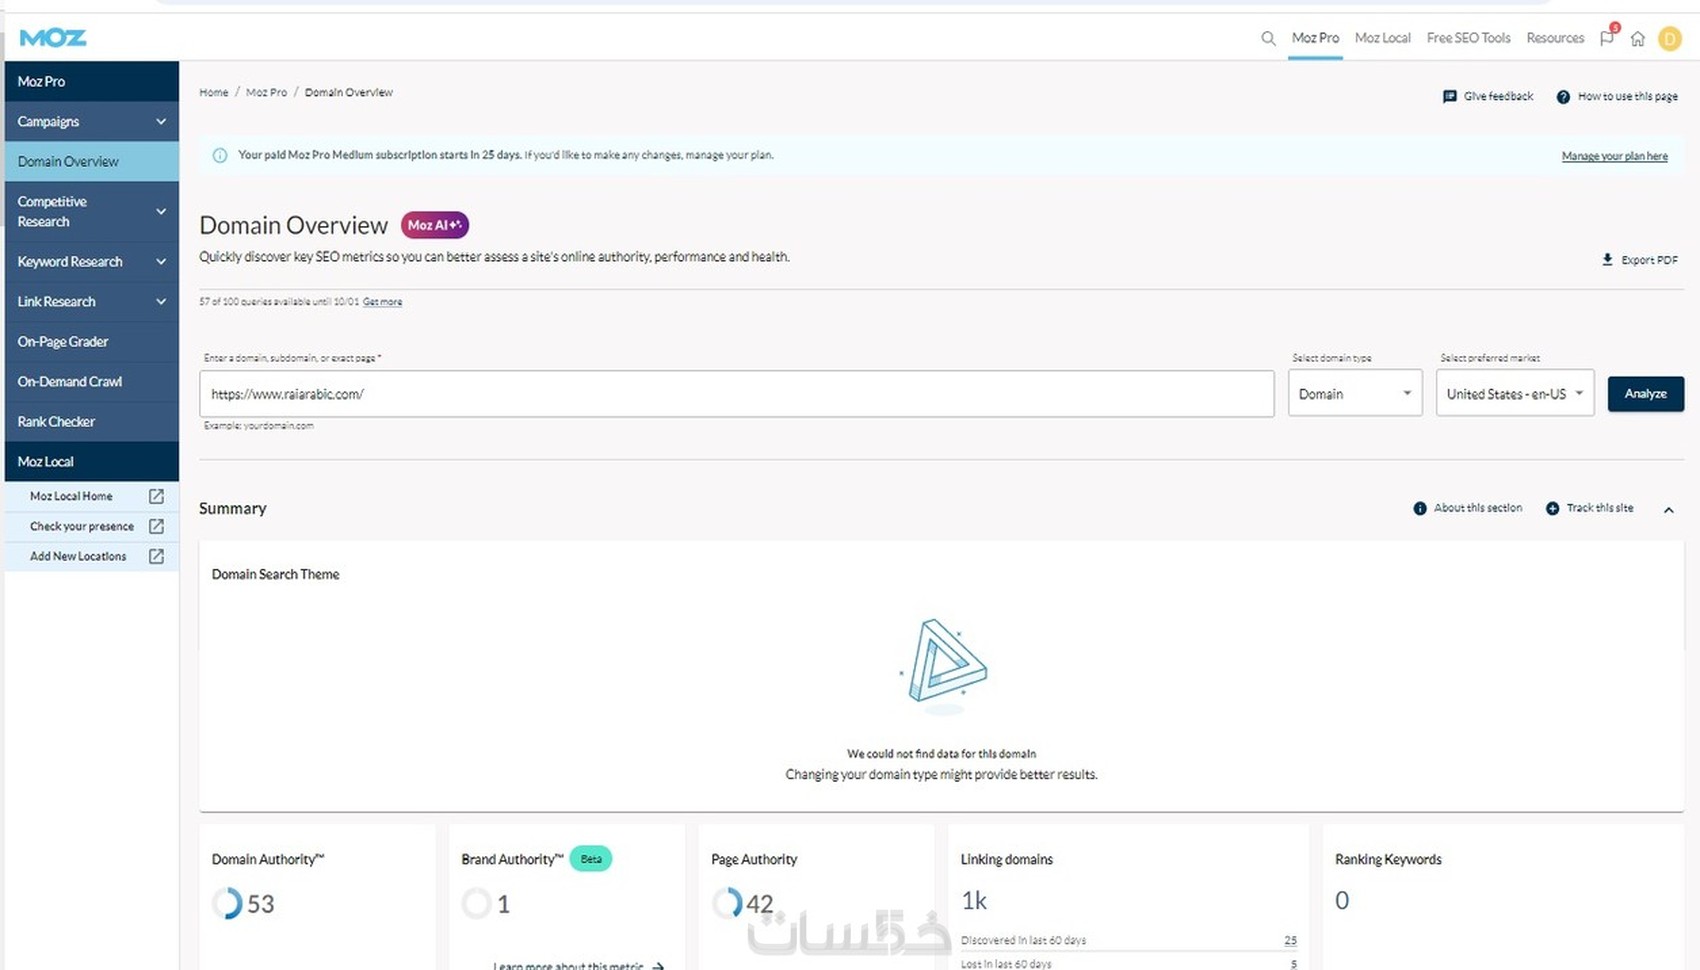Open the United States - en-US market dropdown
This screenshot has width=1700, height=970.
click(x=1515, y=394)
